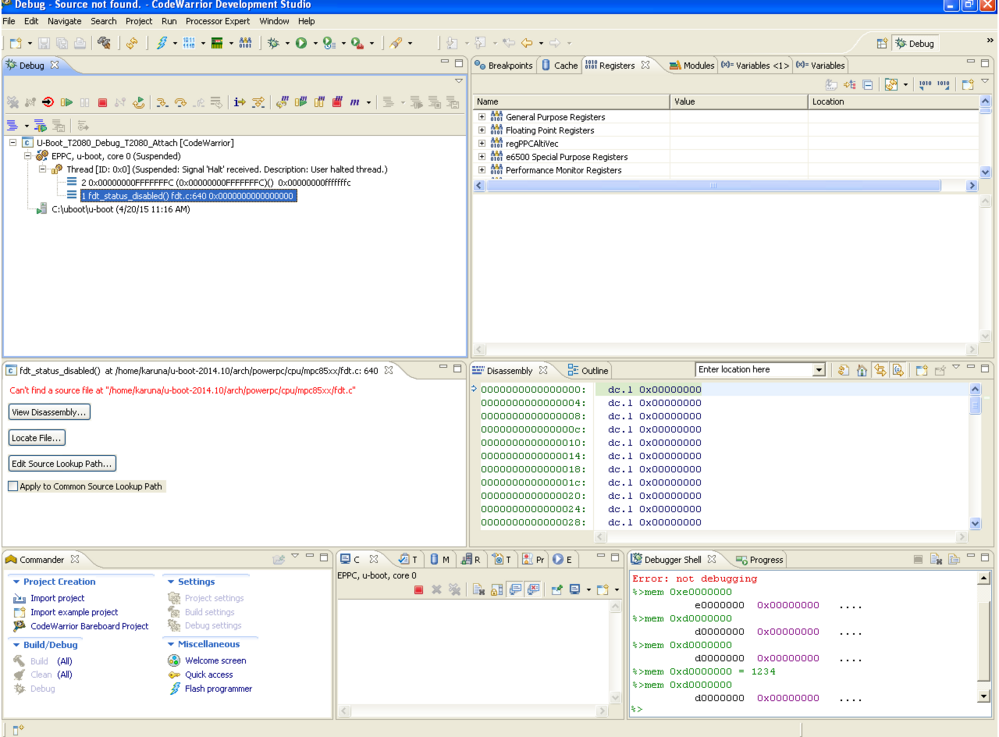Click the Step Into icon

[x=164, y=102]
